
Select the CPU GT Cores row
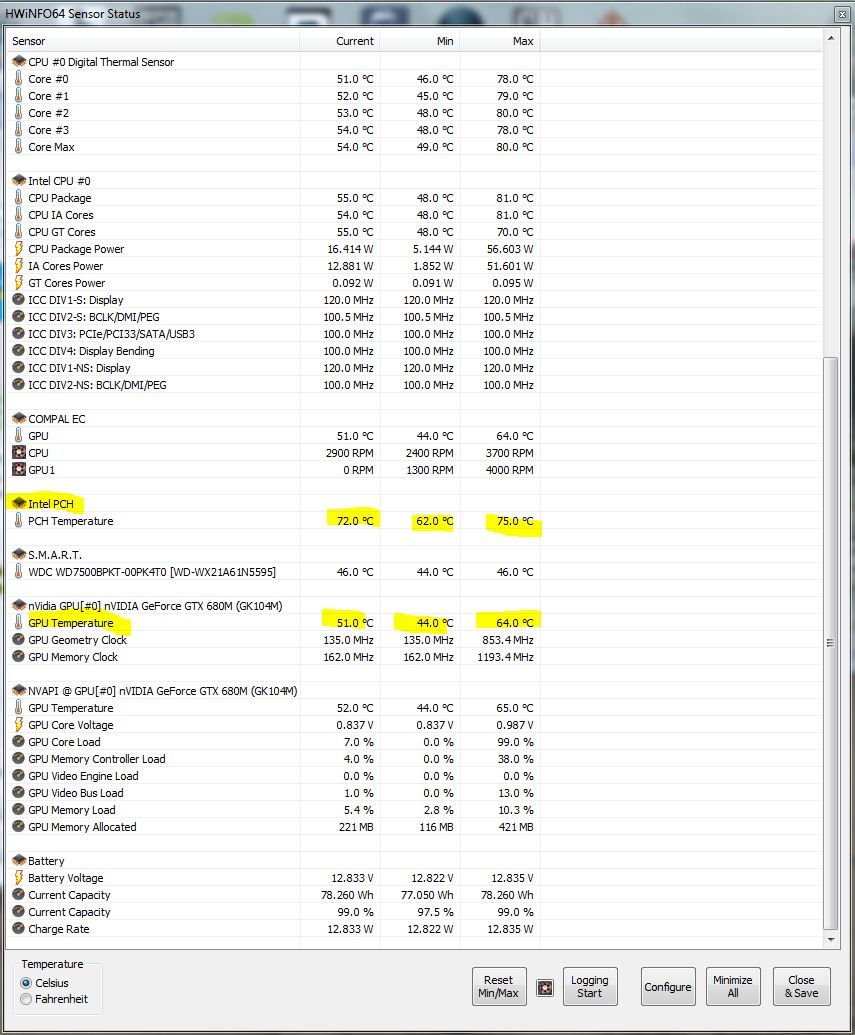coord(273,232)
